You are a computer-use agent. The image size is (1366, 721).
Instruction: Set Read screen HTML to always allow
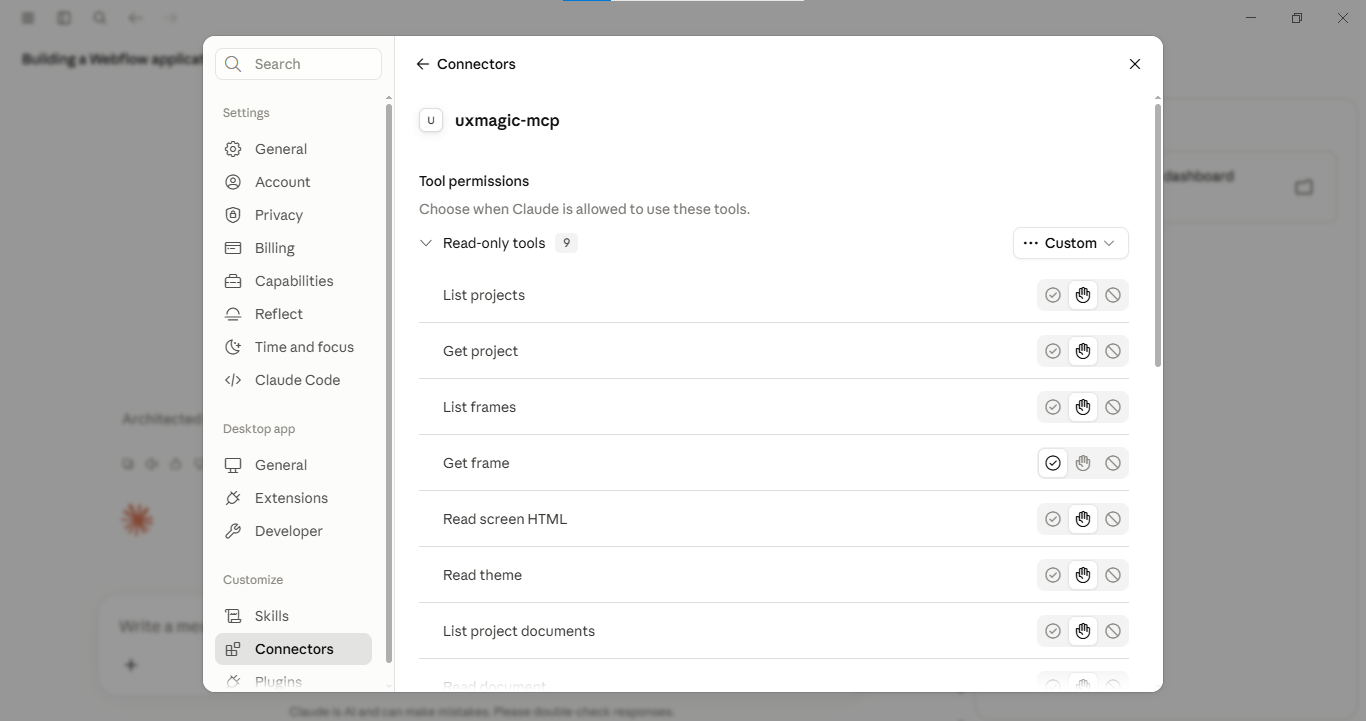(x=1053, y=519)
